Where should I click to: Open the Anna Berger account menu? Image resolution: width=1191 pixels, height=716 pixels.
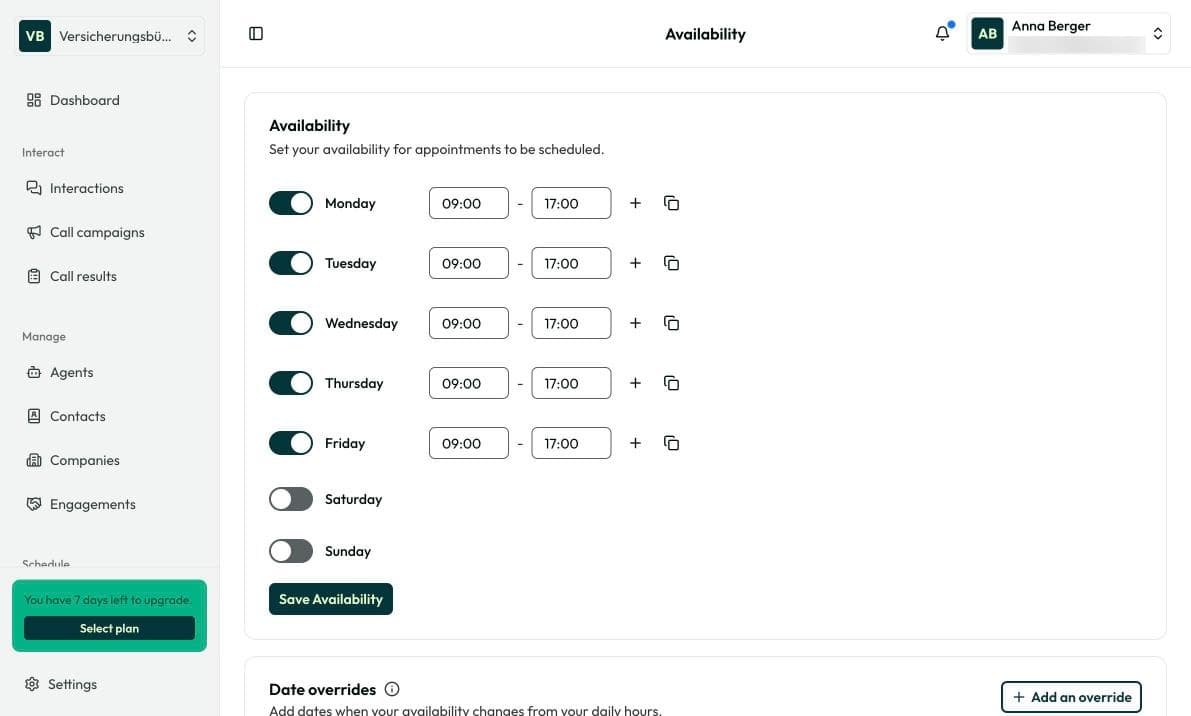click(1068, 33)
